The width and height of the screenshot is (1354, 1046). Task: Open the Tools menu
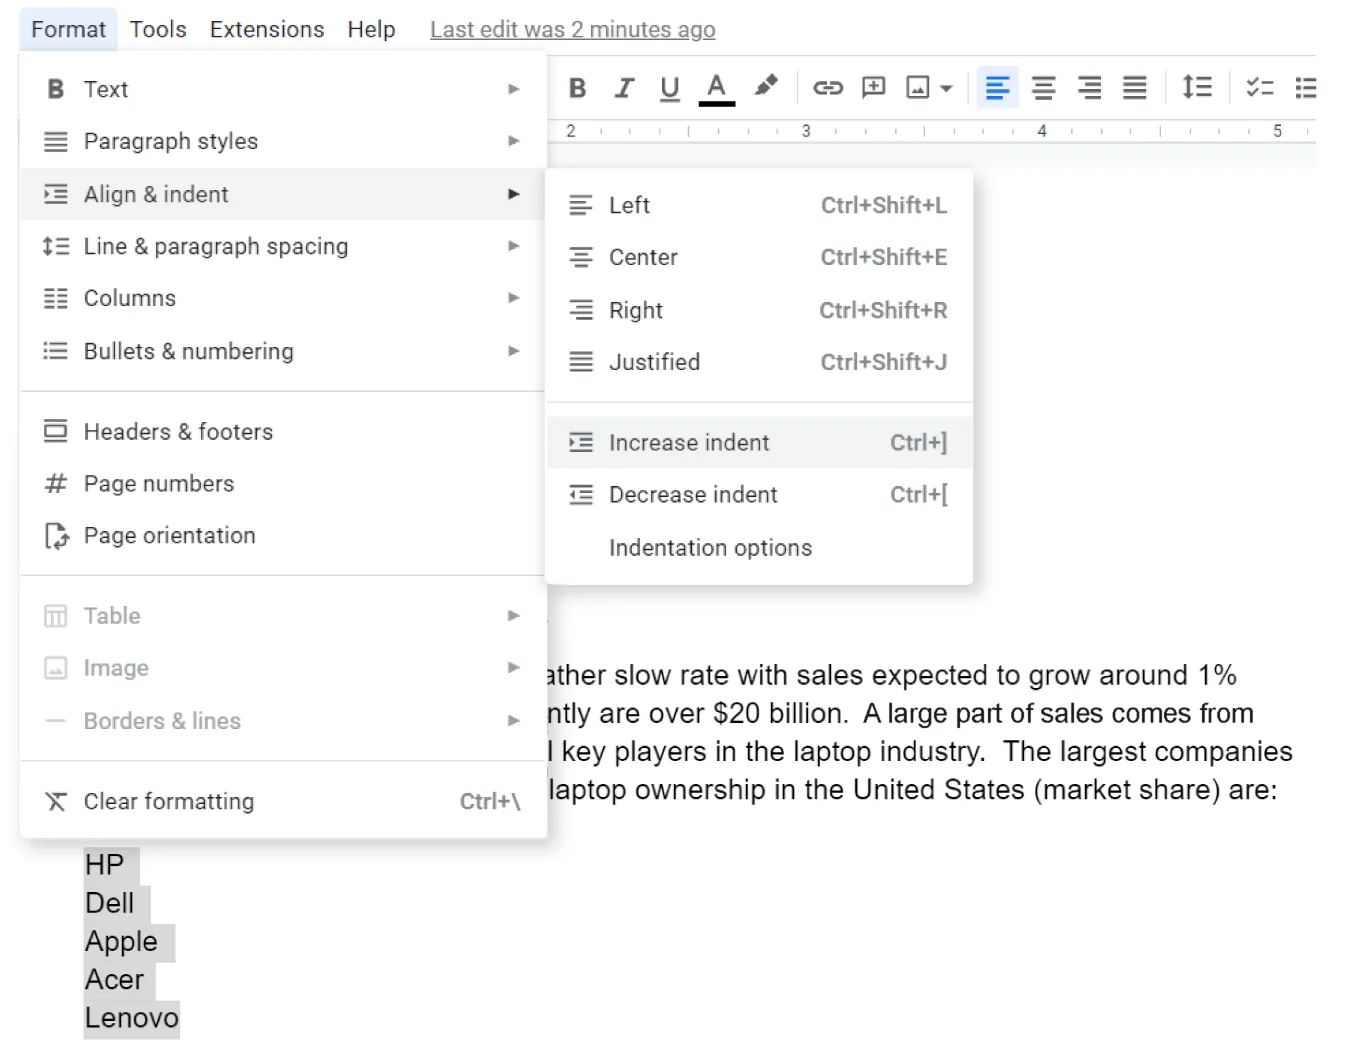tap(157, 29)
